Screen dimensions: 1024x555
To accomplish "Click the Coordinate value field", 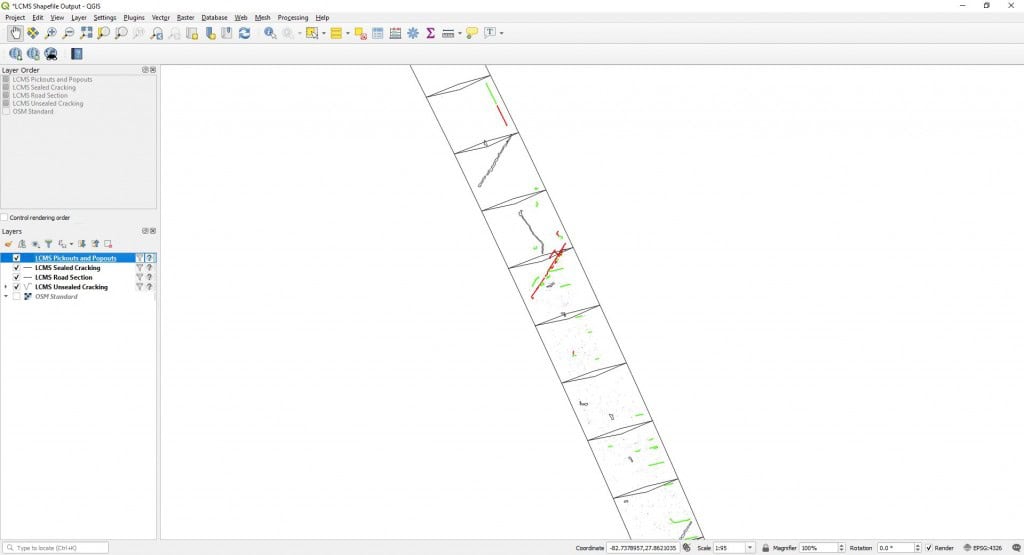I will coord(643,548).
